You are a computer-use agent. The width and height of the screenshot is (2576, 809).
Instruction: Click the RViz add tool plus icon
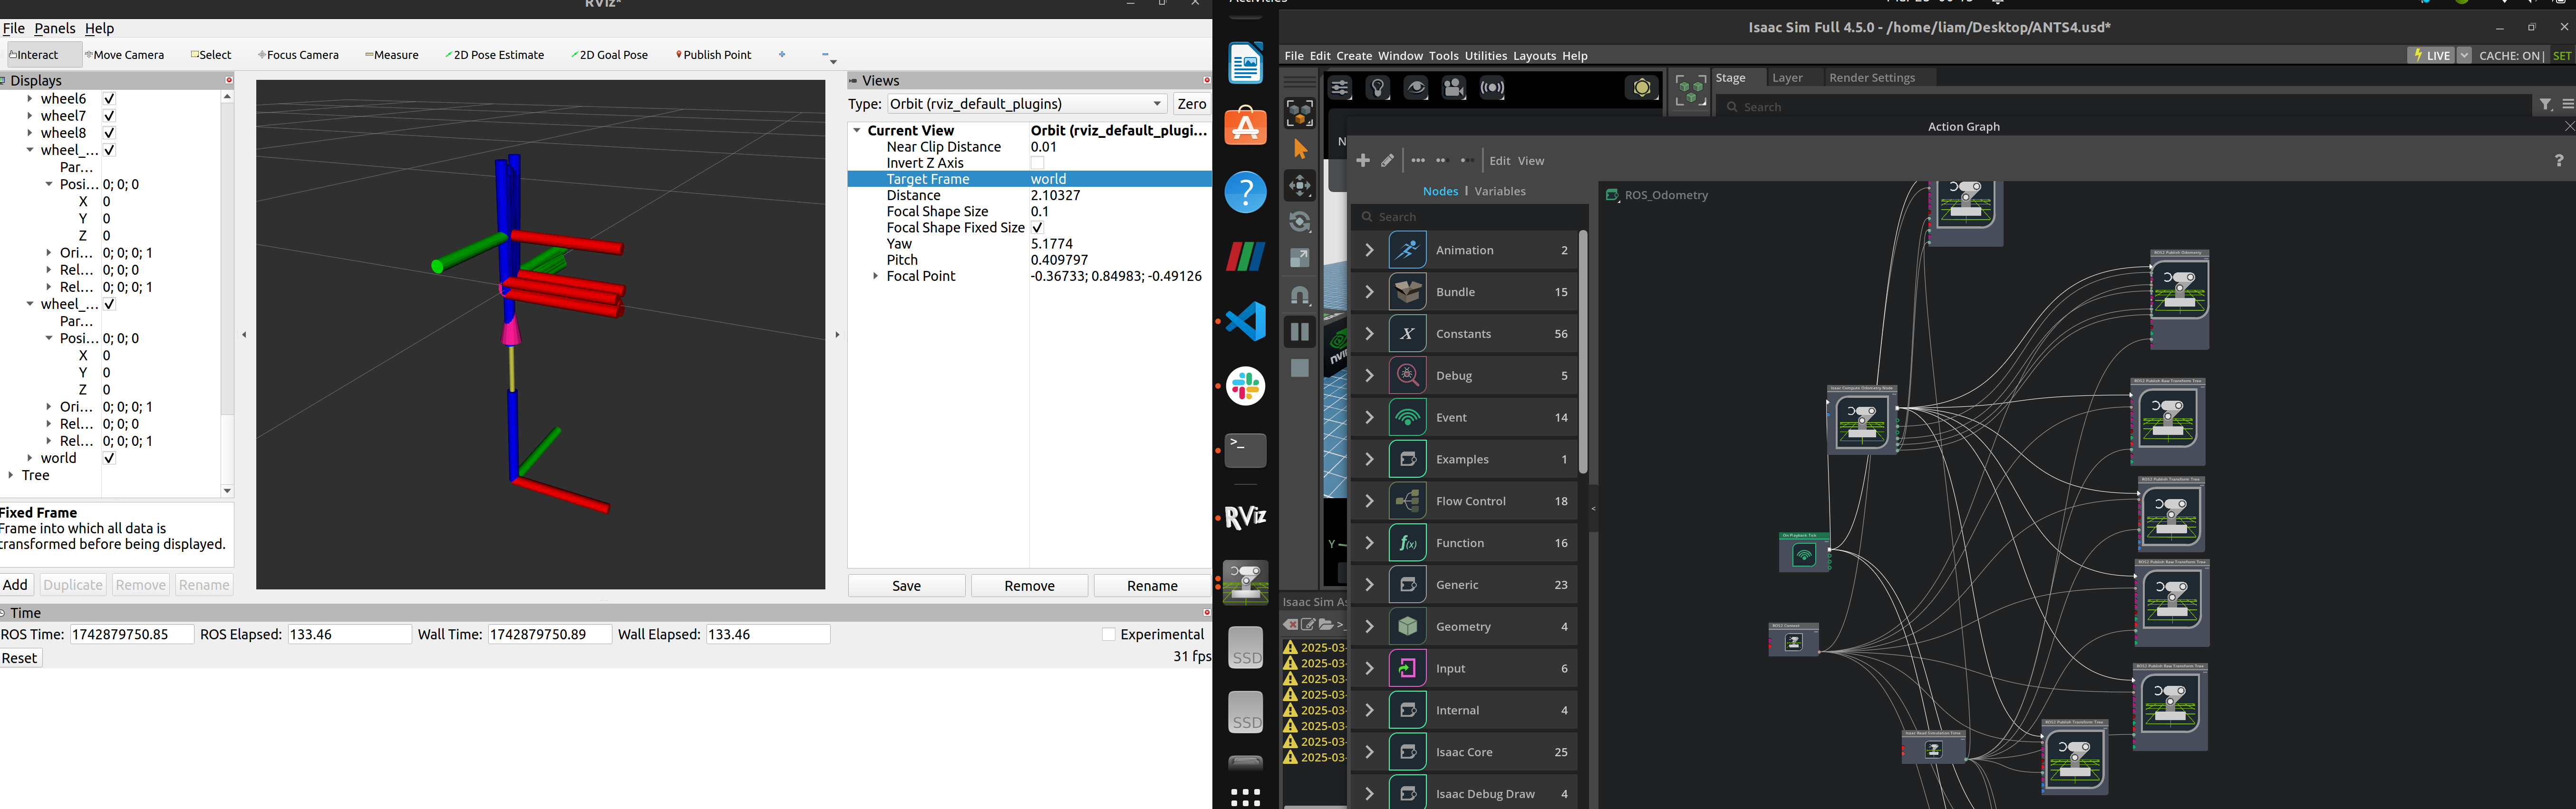782,55
